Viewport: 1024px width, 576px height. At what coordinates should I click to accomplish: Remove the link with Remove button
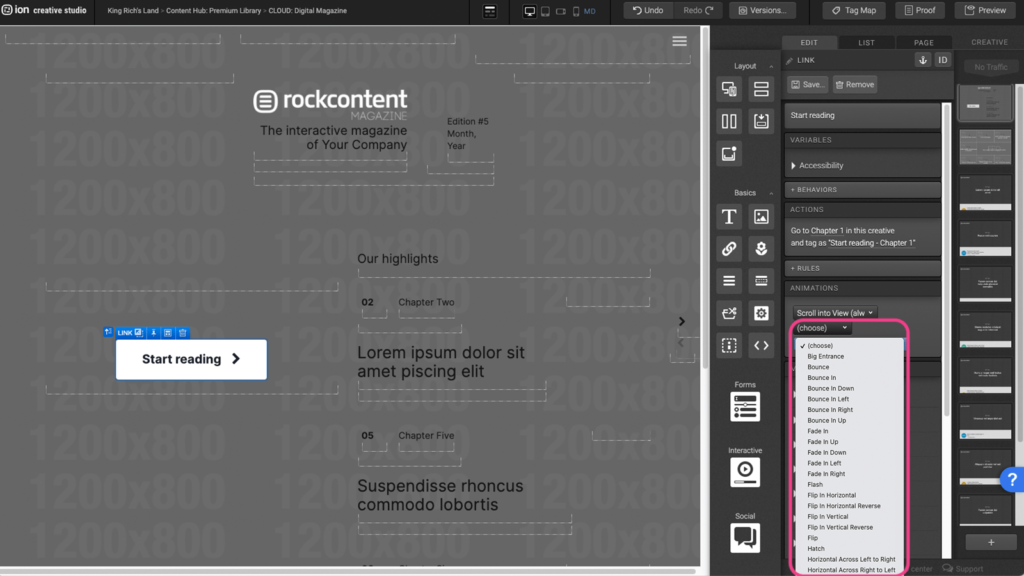tap(855, 84)
